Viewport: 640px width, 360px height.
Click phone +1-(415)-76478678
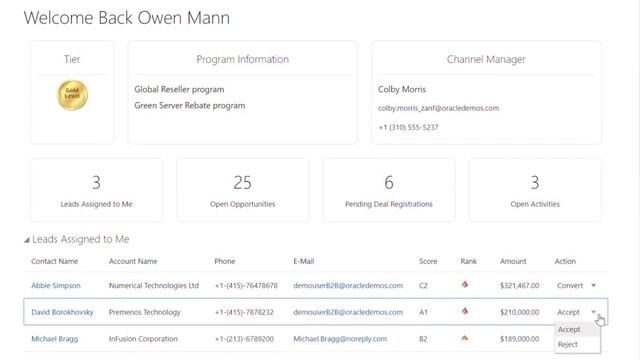tap(246, 286)
